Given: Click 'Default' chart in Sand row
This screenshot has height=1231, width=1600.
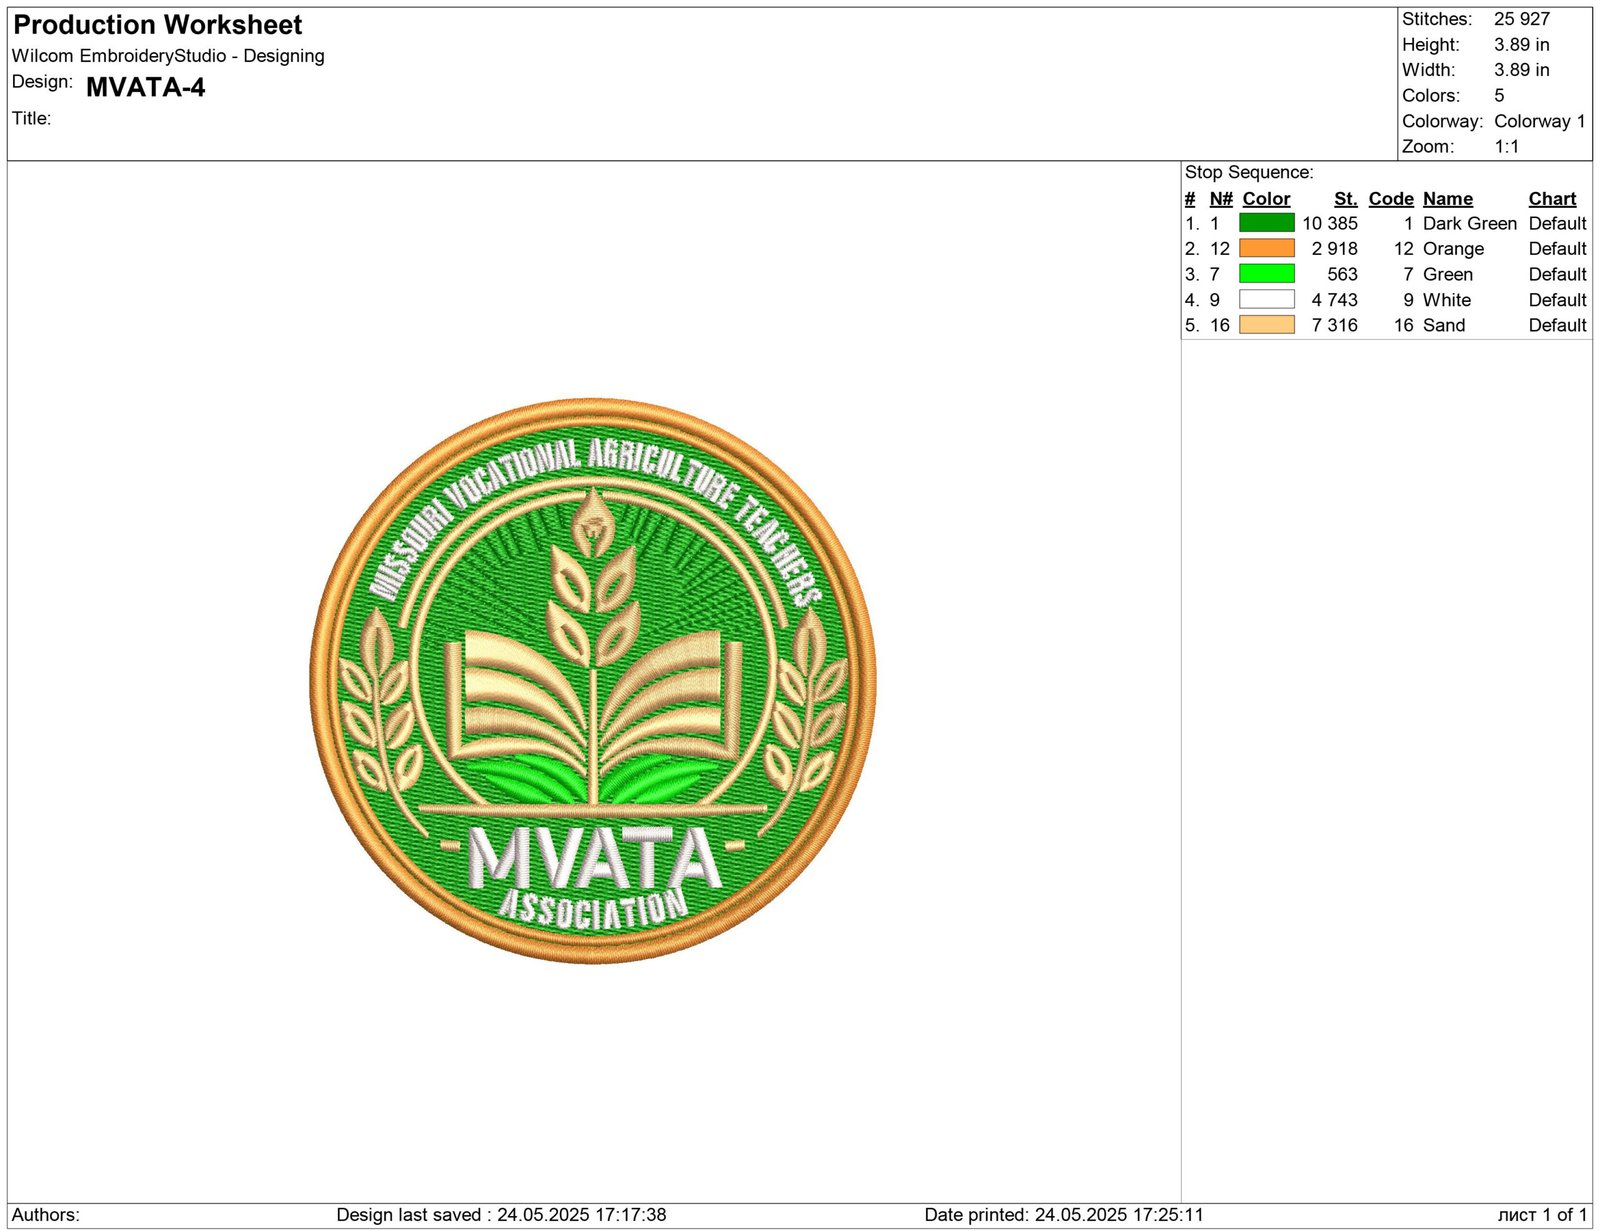Looking at the screenshot, I should pyautogui.click(x=1558, y=325).
